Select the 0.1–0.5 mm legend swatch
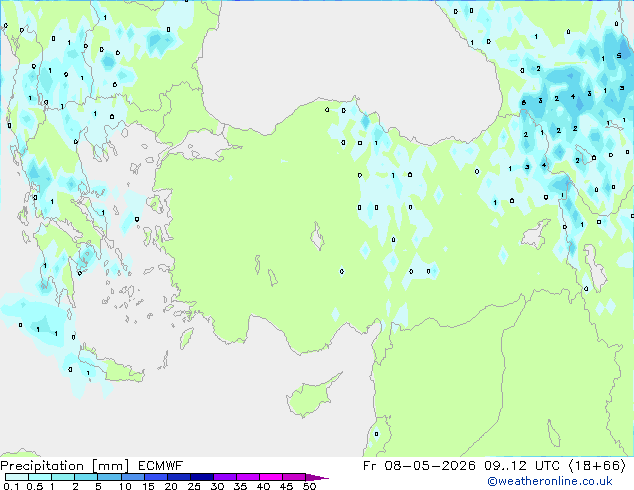This screenshot has width=634, height=490. coord(17,477)
